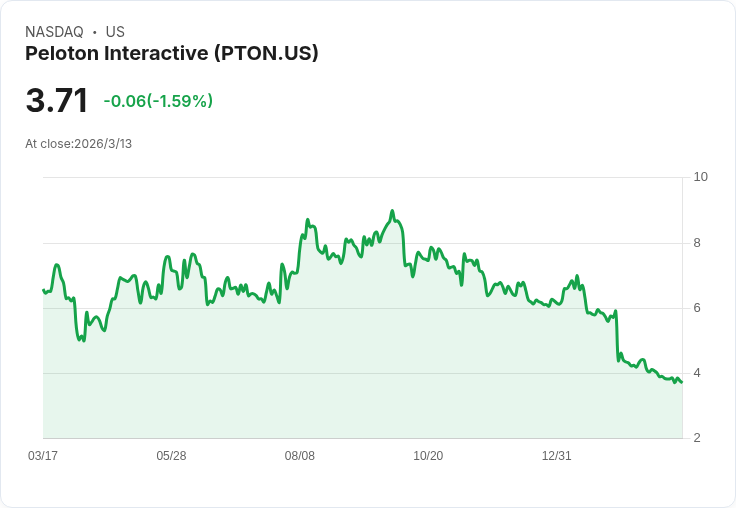Click the -0.06(-1.59%) price change
The image size is (736, 508).
pos(158,101)
